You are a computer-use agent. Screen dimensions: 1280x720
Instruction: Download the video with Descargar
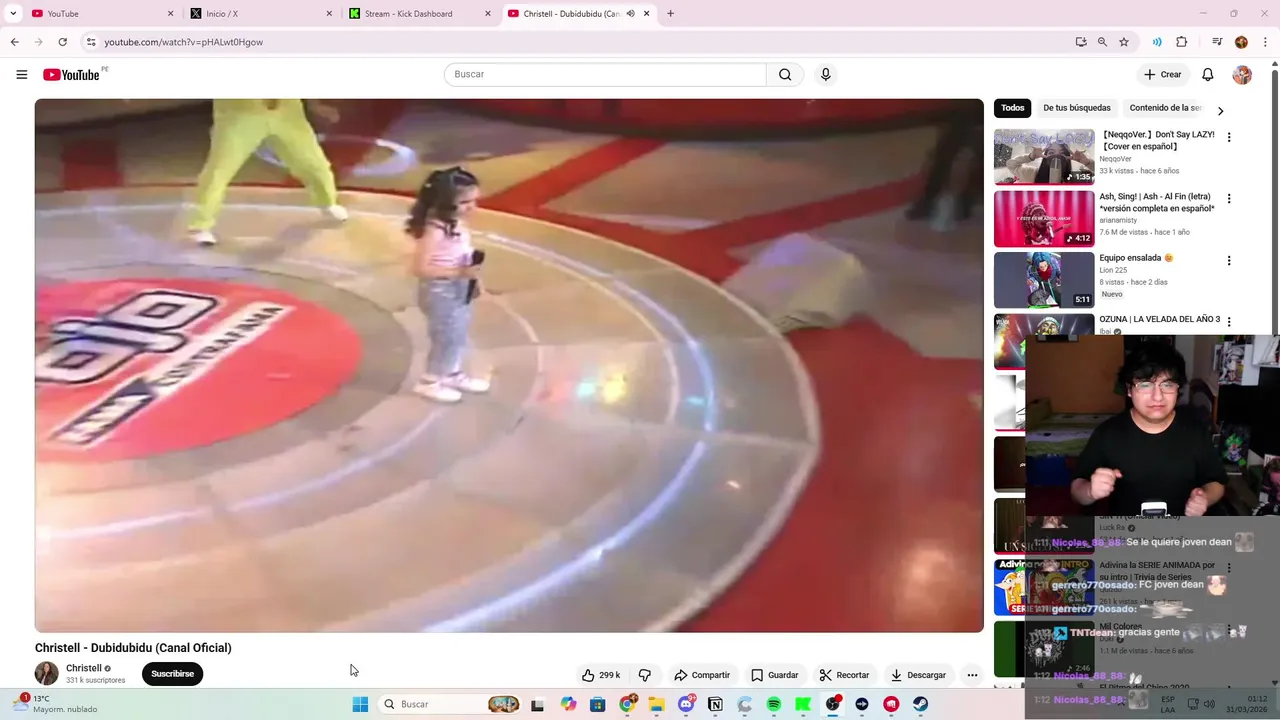[918, 675]
